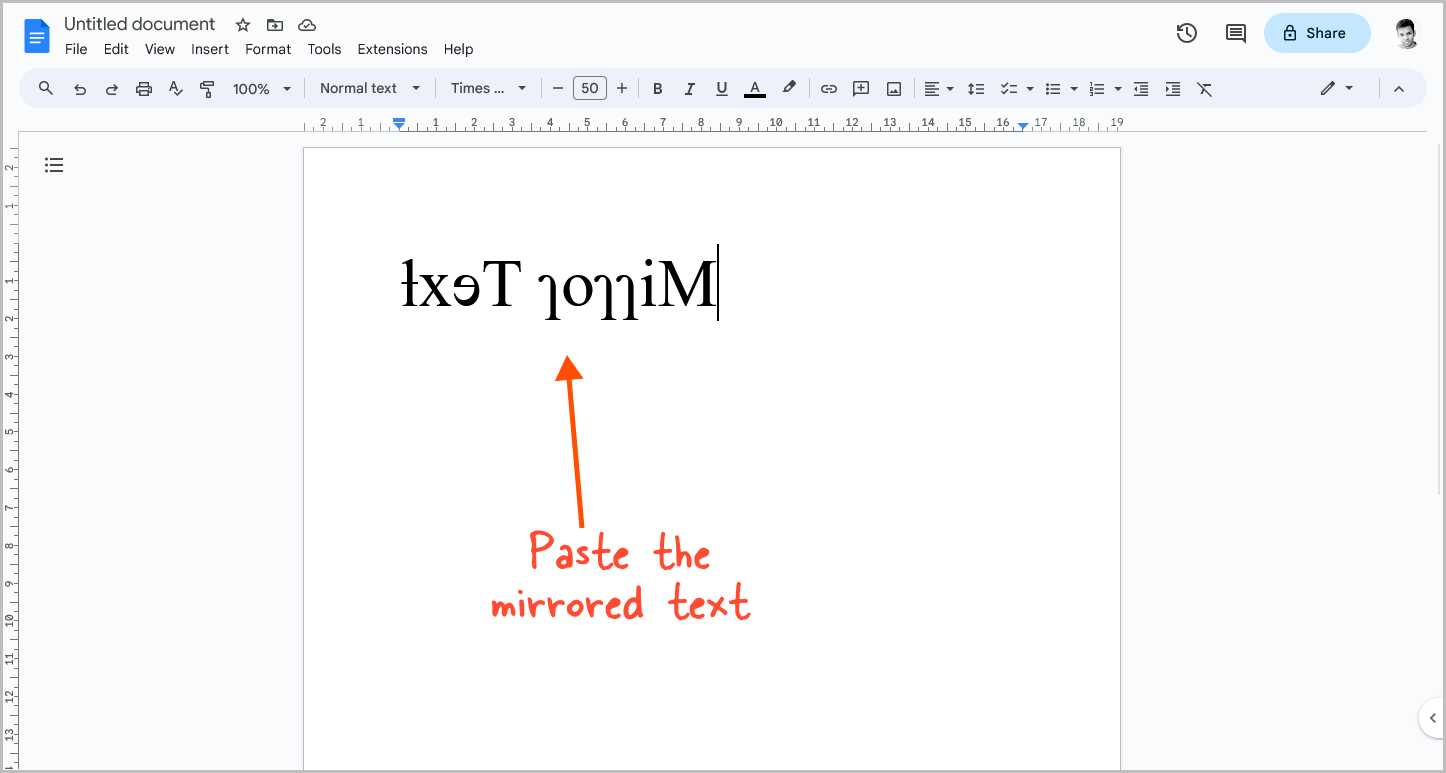Screen dimensions: 1446x773
Task: Open the document search tool
Action: click(x=45, y=88)
